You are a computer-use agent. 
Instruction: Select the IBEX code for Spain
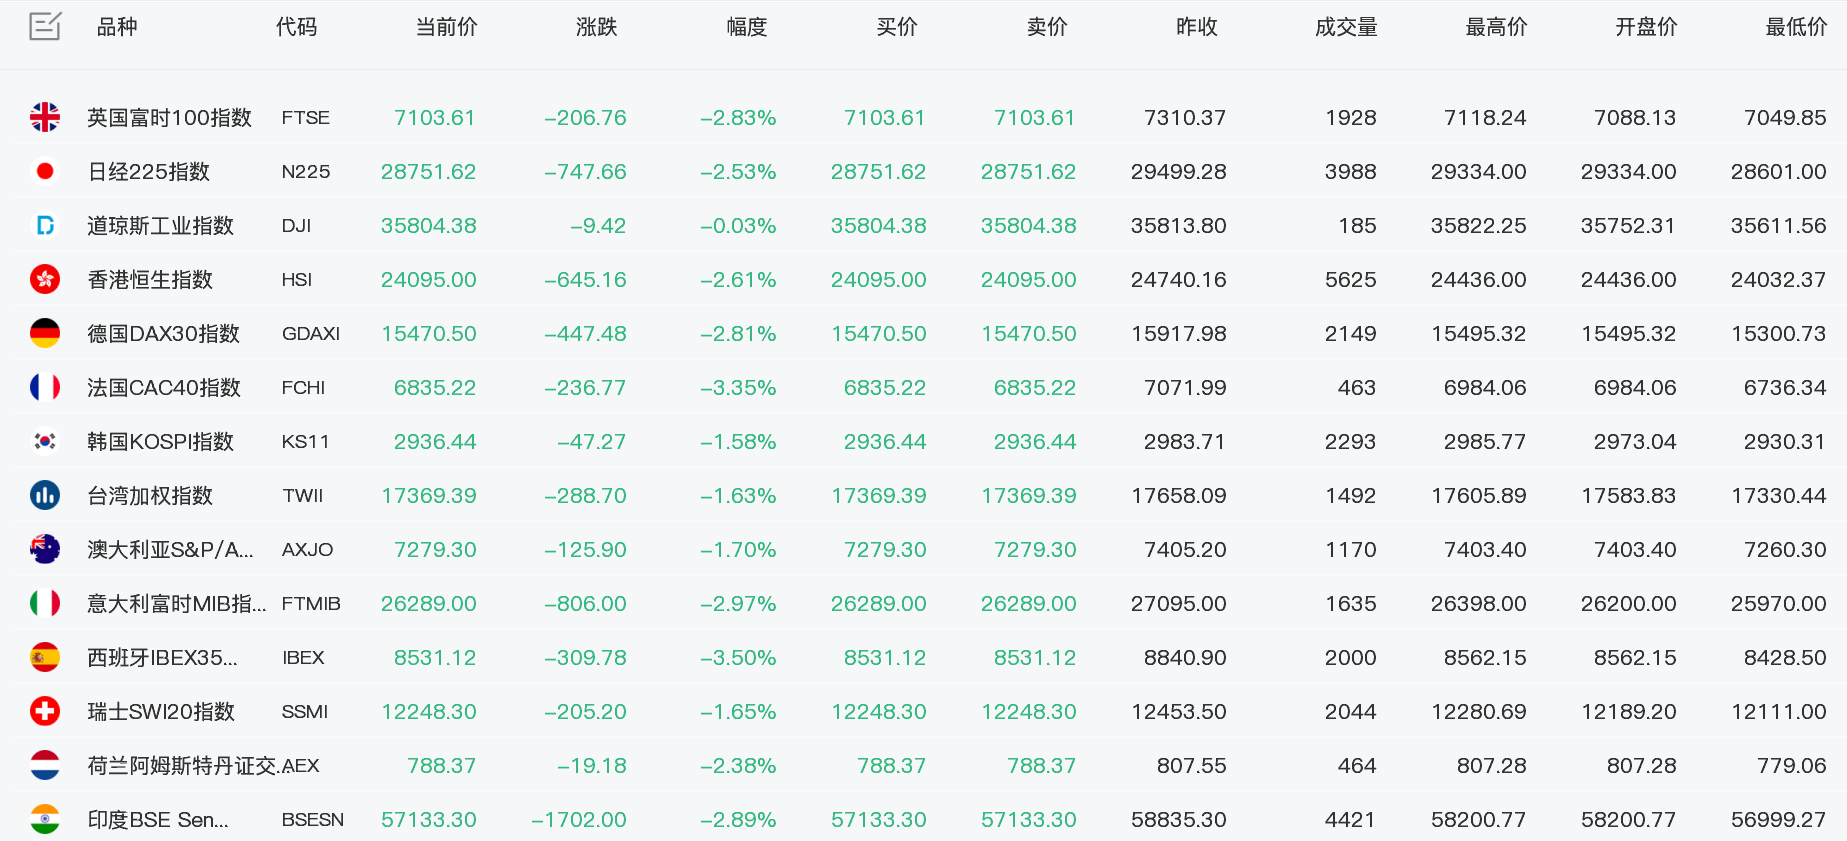[303, 658]
